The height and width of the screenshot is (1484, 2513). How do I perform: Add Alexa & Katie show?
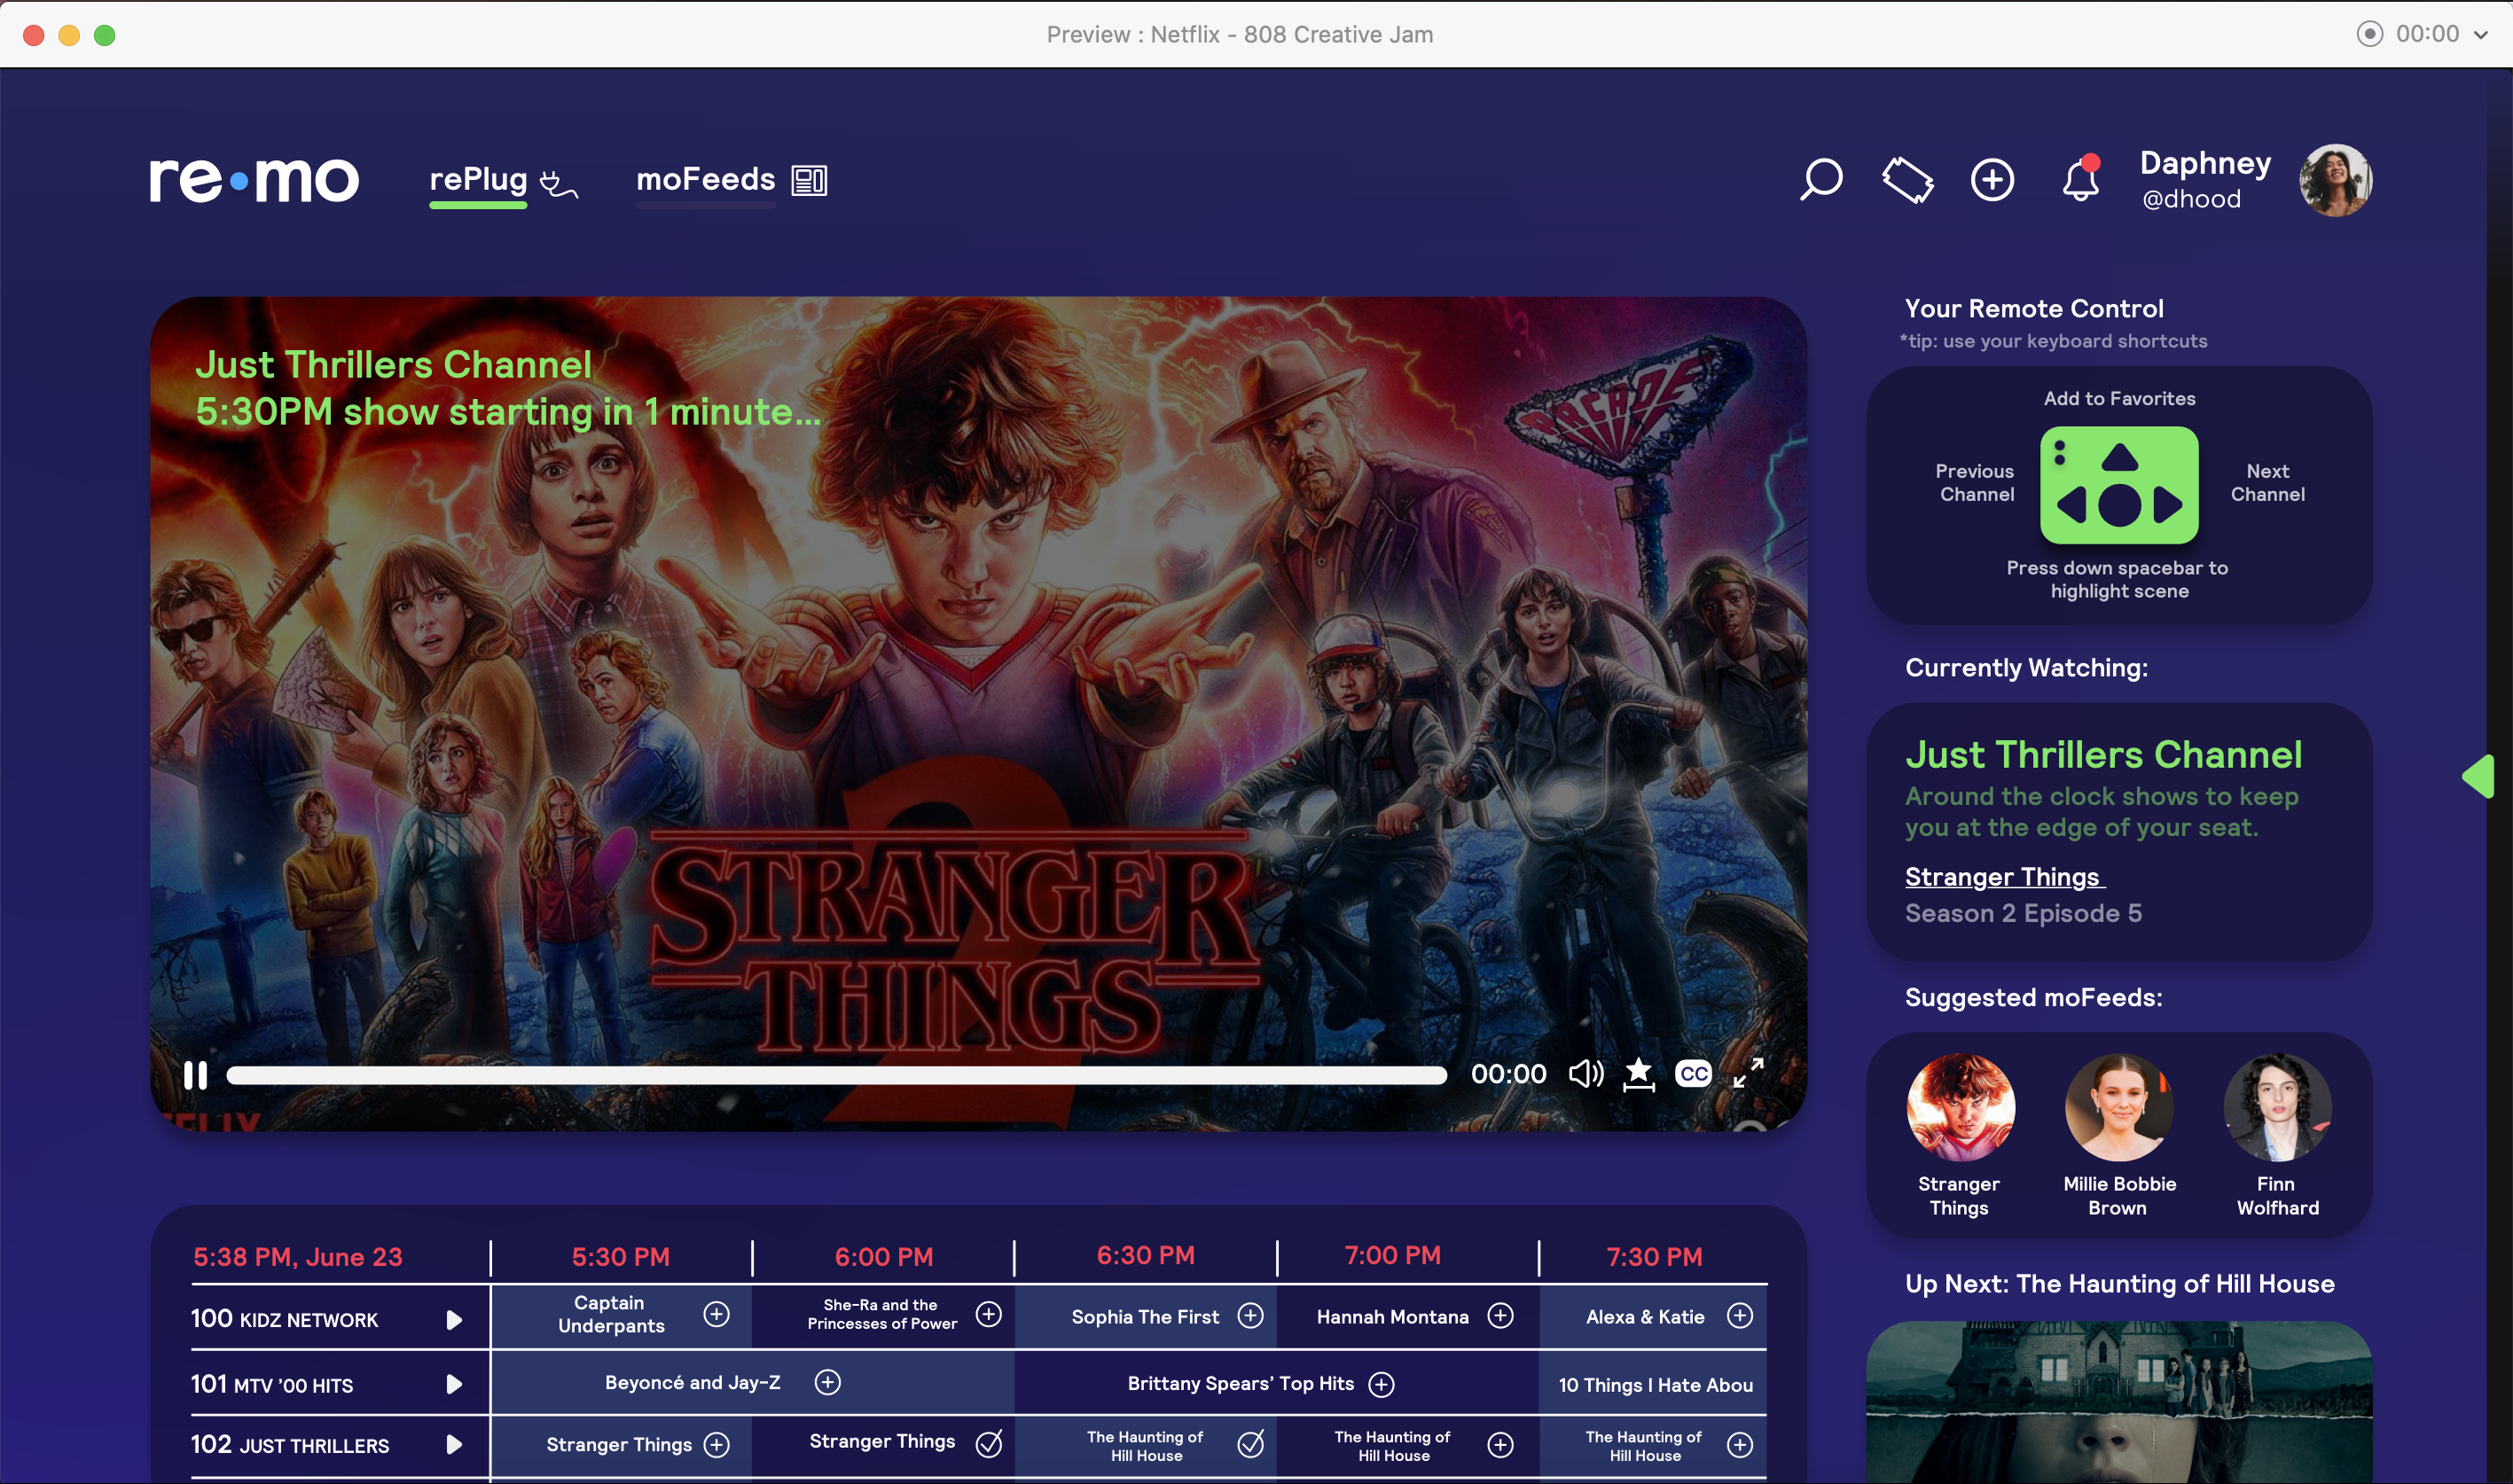tap(1740, 1315)
